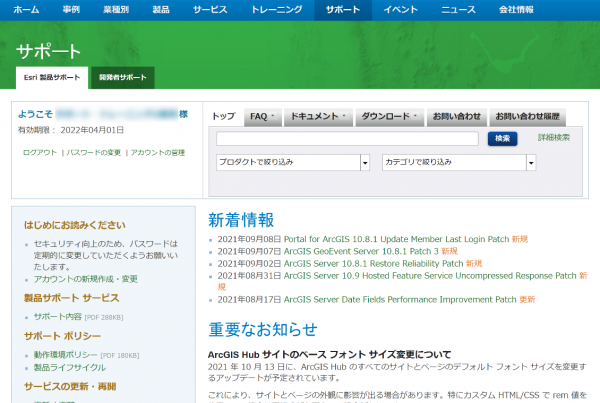The image size is (600, 403).
Task: Open the プロダクトで絞り込み dropdown
Action: [293, 162]
